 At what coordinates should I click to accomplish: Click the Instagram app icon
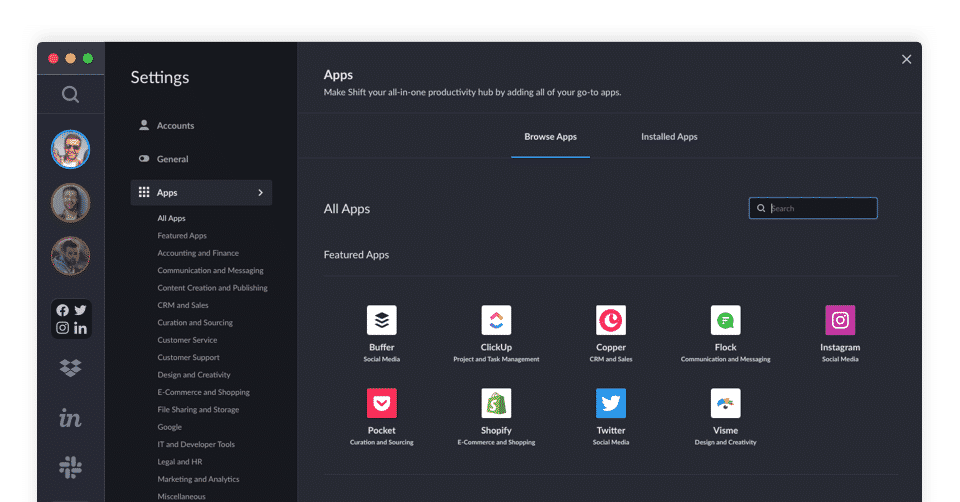click(x=840, y=320)
